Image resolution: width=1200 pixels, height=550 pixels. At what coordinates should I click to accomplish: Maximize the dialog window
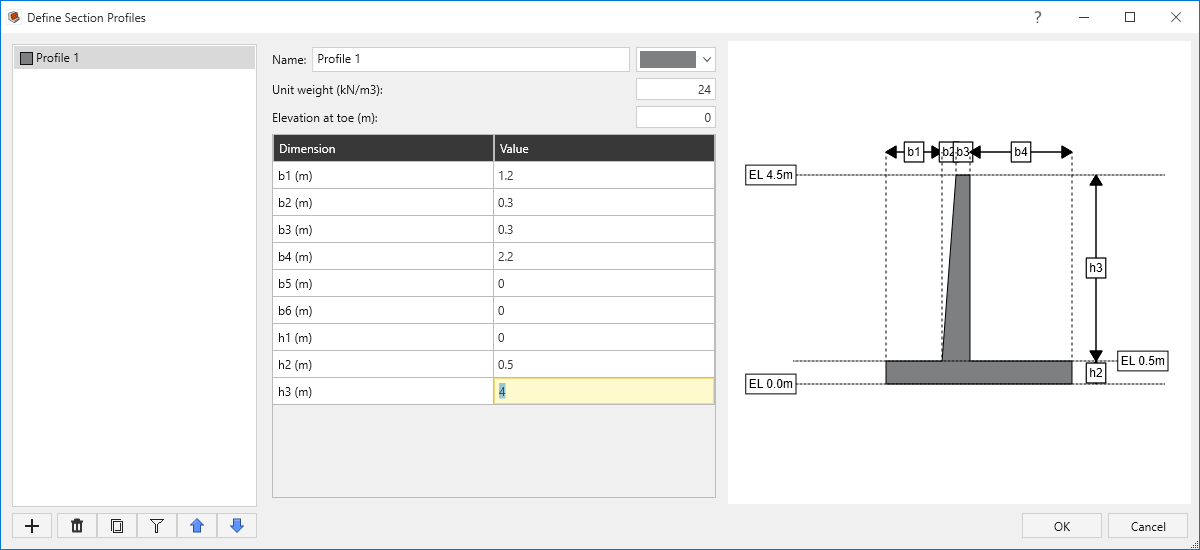pos(1130,17)
